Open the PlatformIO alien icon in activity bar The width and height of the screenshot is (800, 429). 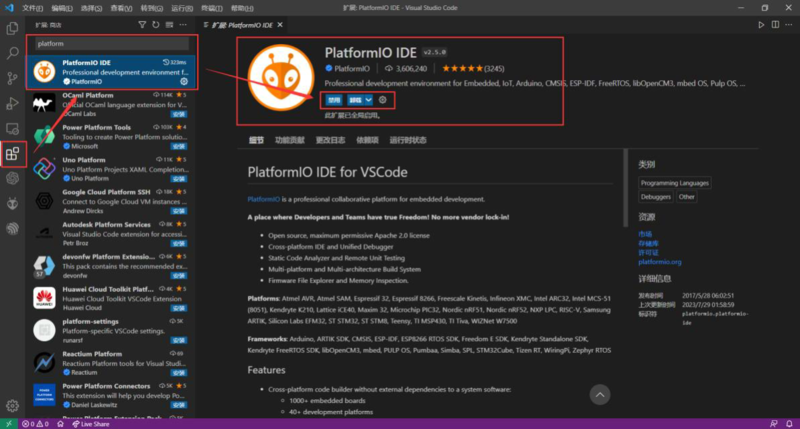13,203
